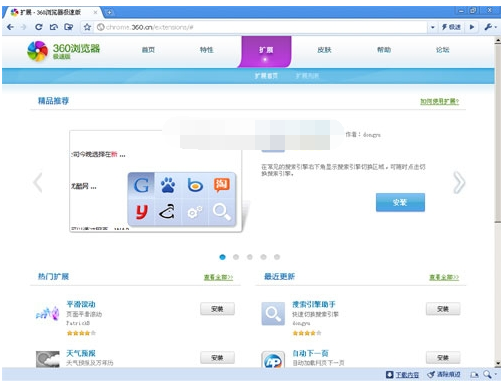Select the 扩展首页 sub-tab
This screenshot has width=501, height=383.
click(266, 76)
